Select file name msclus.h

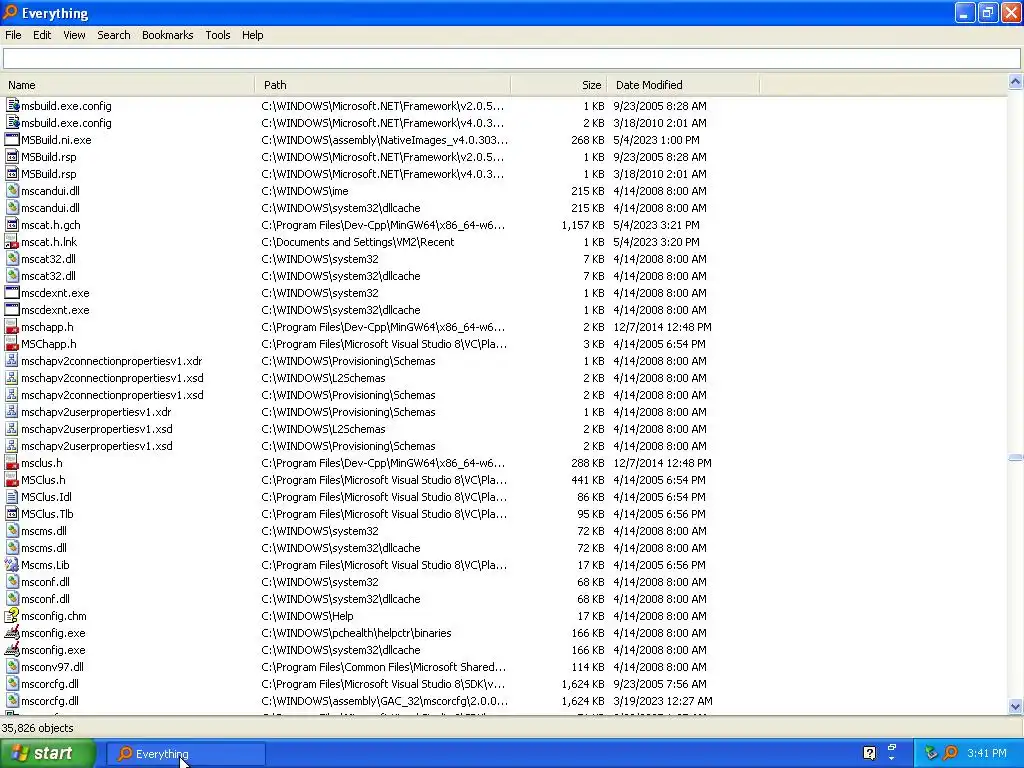[42, 462]
